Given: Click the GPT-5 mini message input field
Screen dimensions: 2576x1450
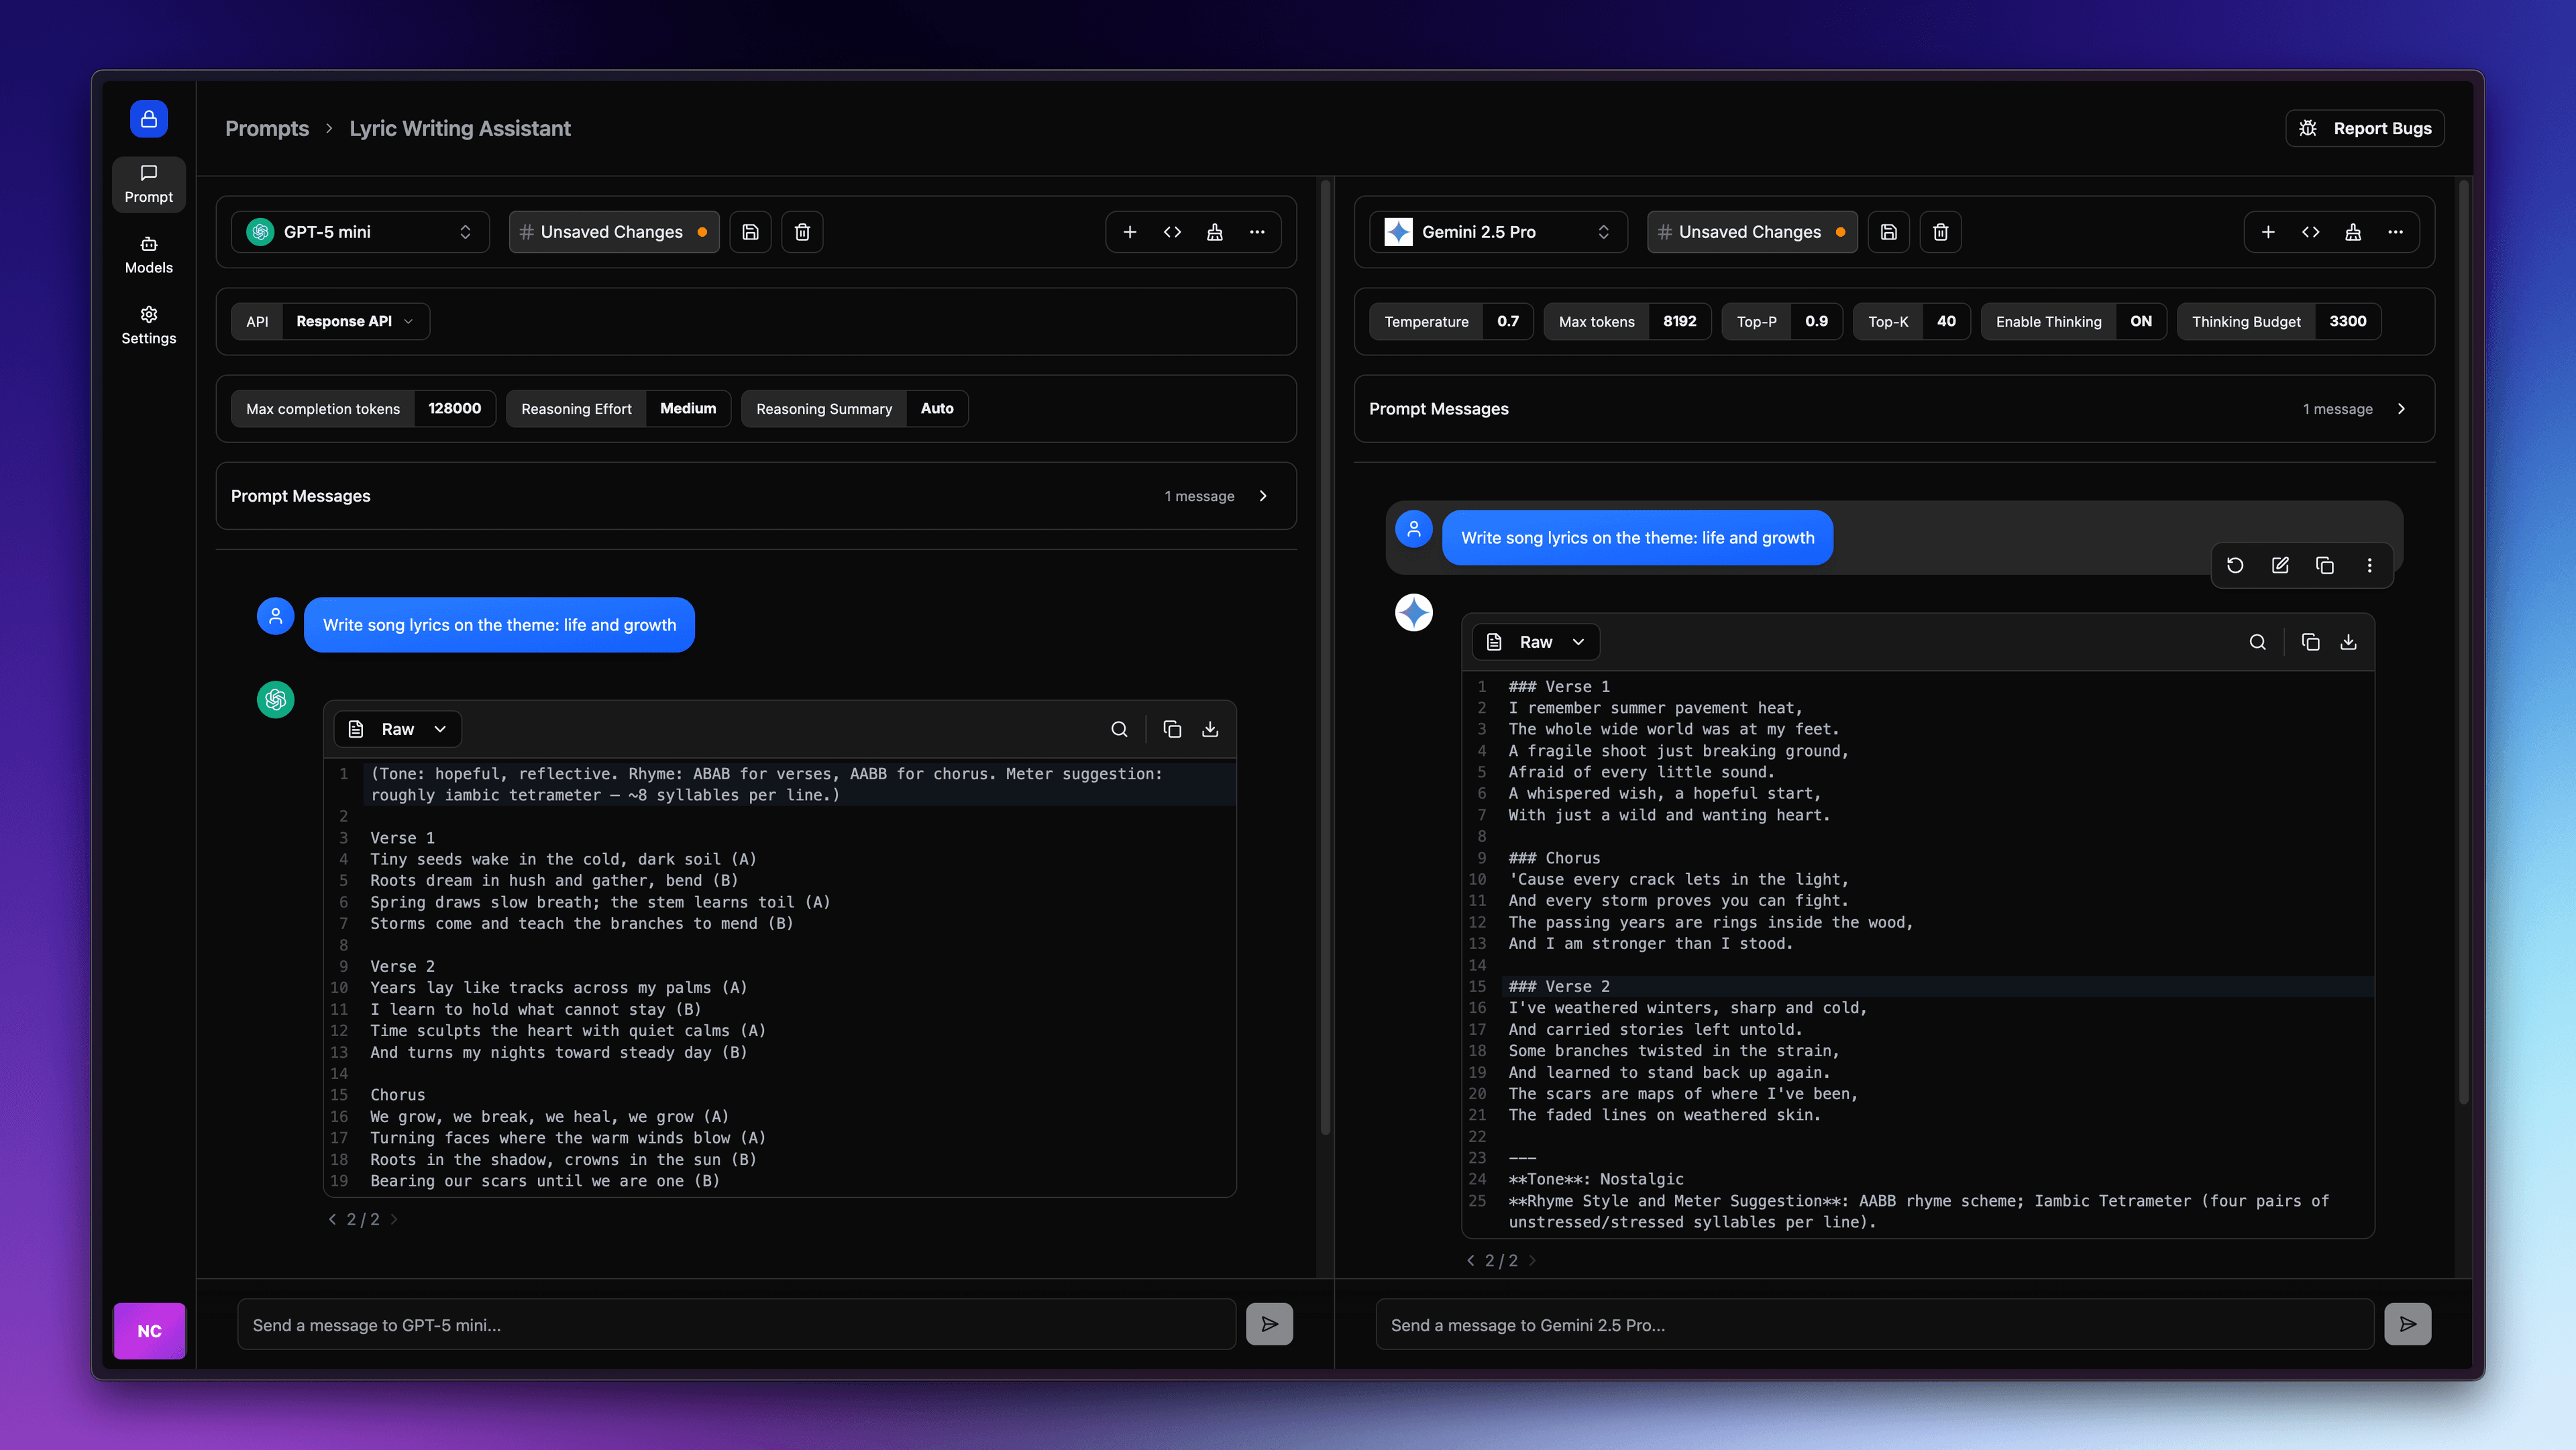Looking at the screenshot, I should pos(736,1325).
